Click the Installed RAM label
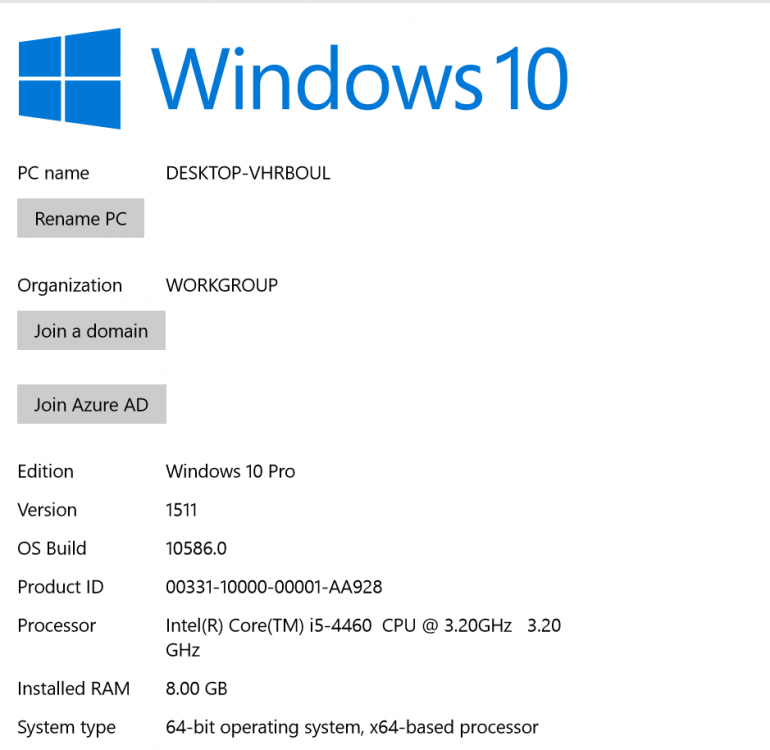The image size is (770, 750). (x=74, y=689)
